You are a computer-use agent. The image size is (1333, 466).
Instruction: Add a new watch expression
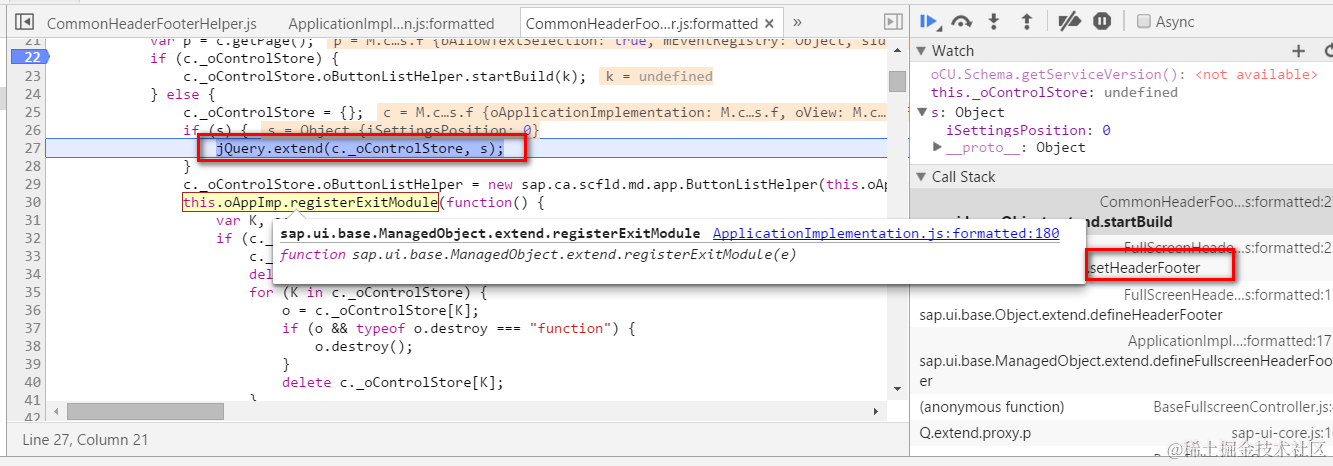[1299, 51]
